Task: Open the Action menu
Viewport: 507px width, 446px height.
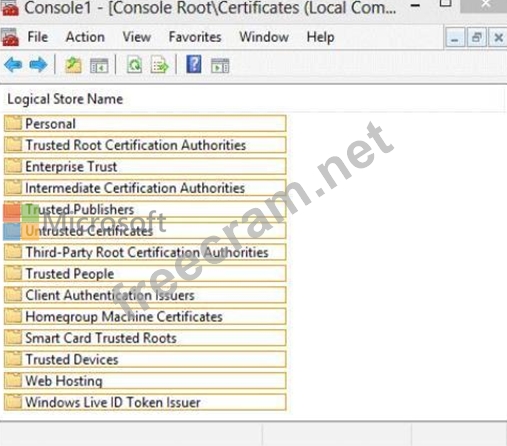Action: pyautogui.click(x=85, y=37)
